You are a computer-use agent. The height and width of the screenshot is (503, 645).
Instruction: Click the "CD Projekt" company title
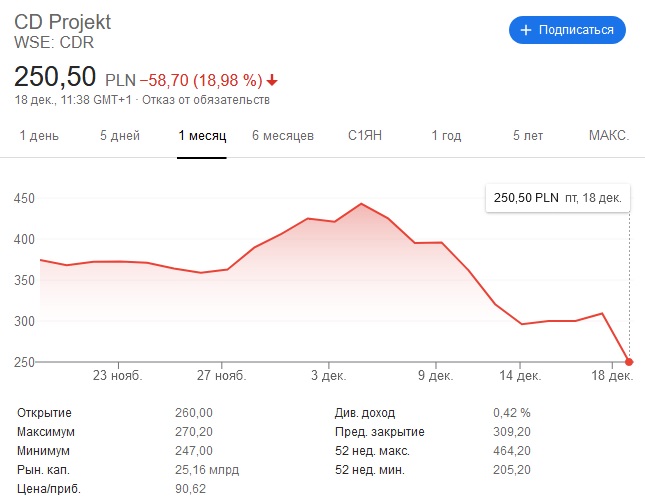[x=63, y=22]
